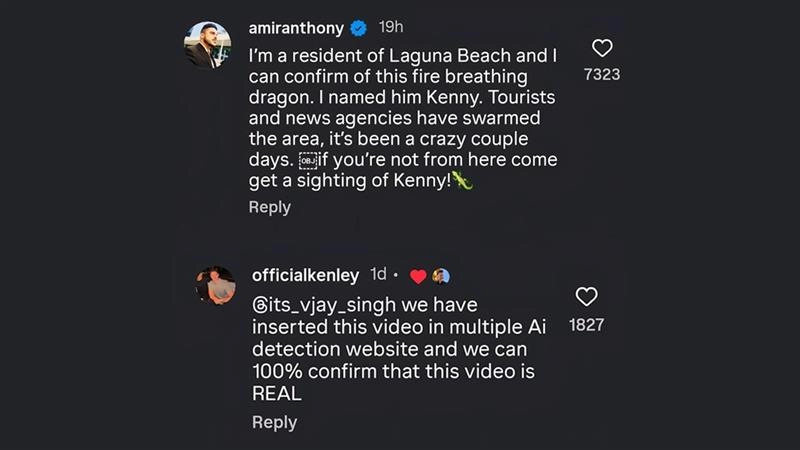View the 7323 likes count
Viewport: 800px width, 450px height.
602,75
